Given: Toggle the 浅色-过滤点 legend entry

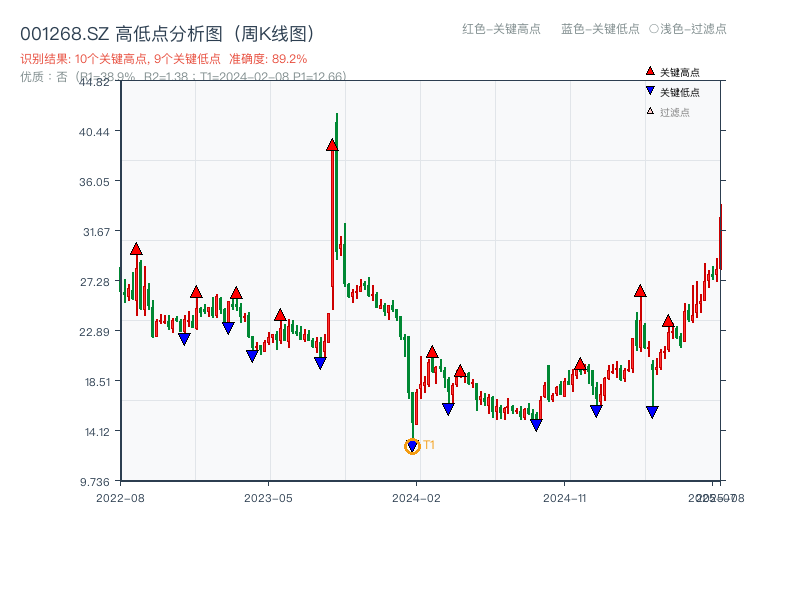Looking at the screenshot, I should [686, 30].
